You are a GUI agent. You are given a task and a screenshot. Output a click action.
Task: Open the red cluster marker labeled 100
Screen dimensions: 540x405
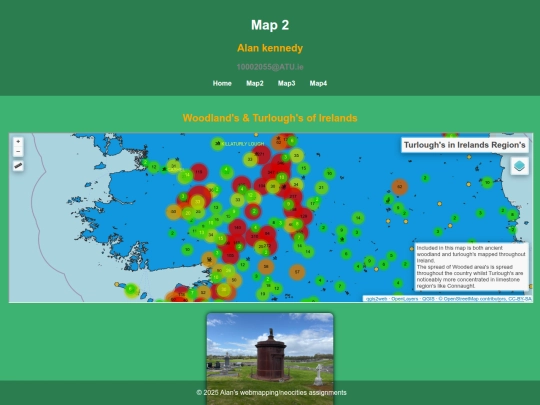pyautogui.click(x=230, y=256)
